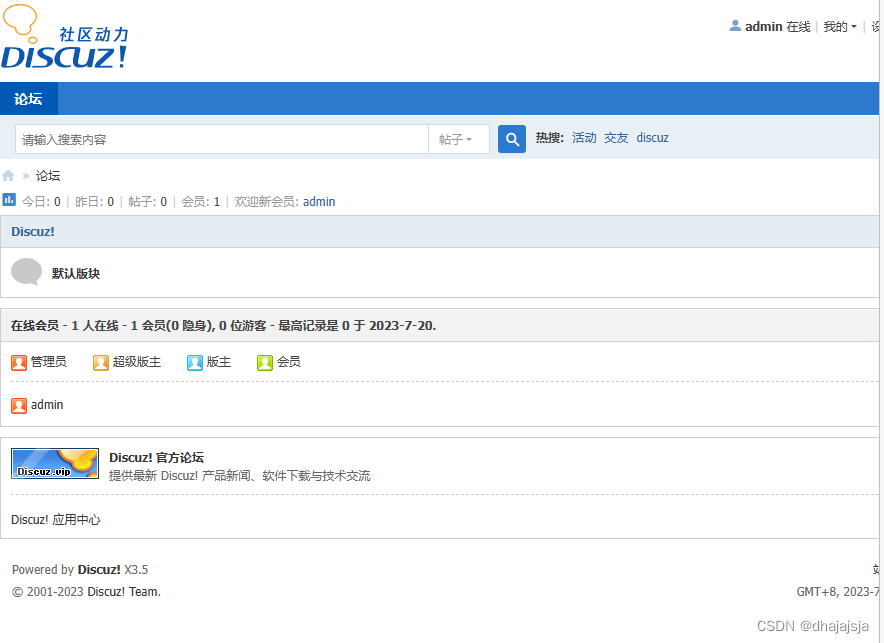Click the 会员 legend label next to green icon
Screen dimensions: 884x643
[288, 362]
